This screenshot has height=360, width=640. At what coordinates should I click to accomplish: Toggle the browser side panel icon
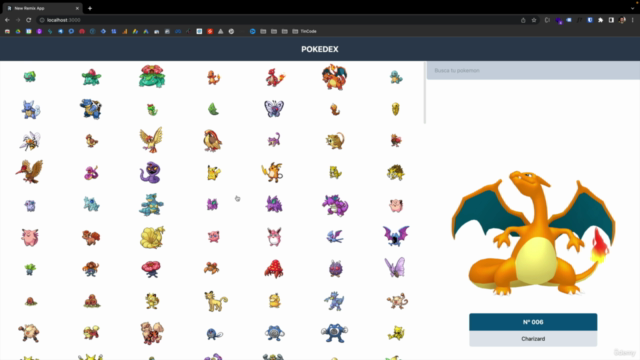coord(611,20)
